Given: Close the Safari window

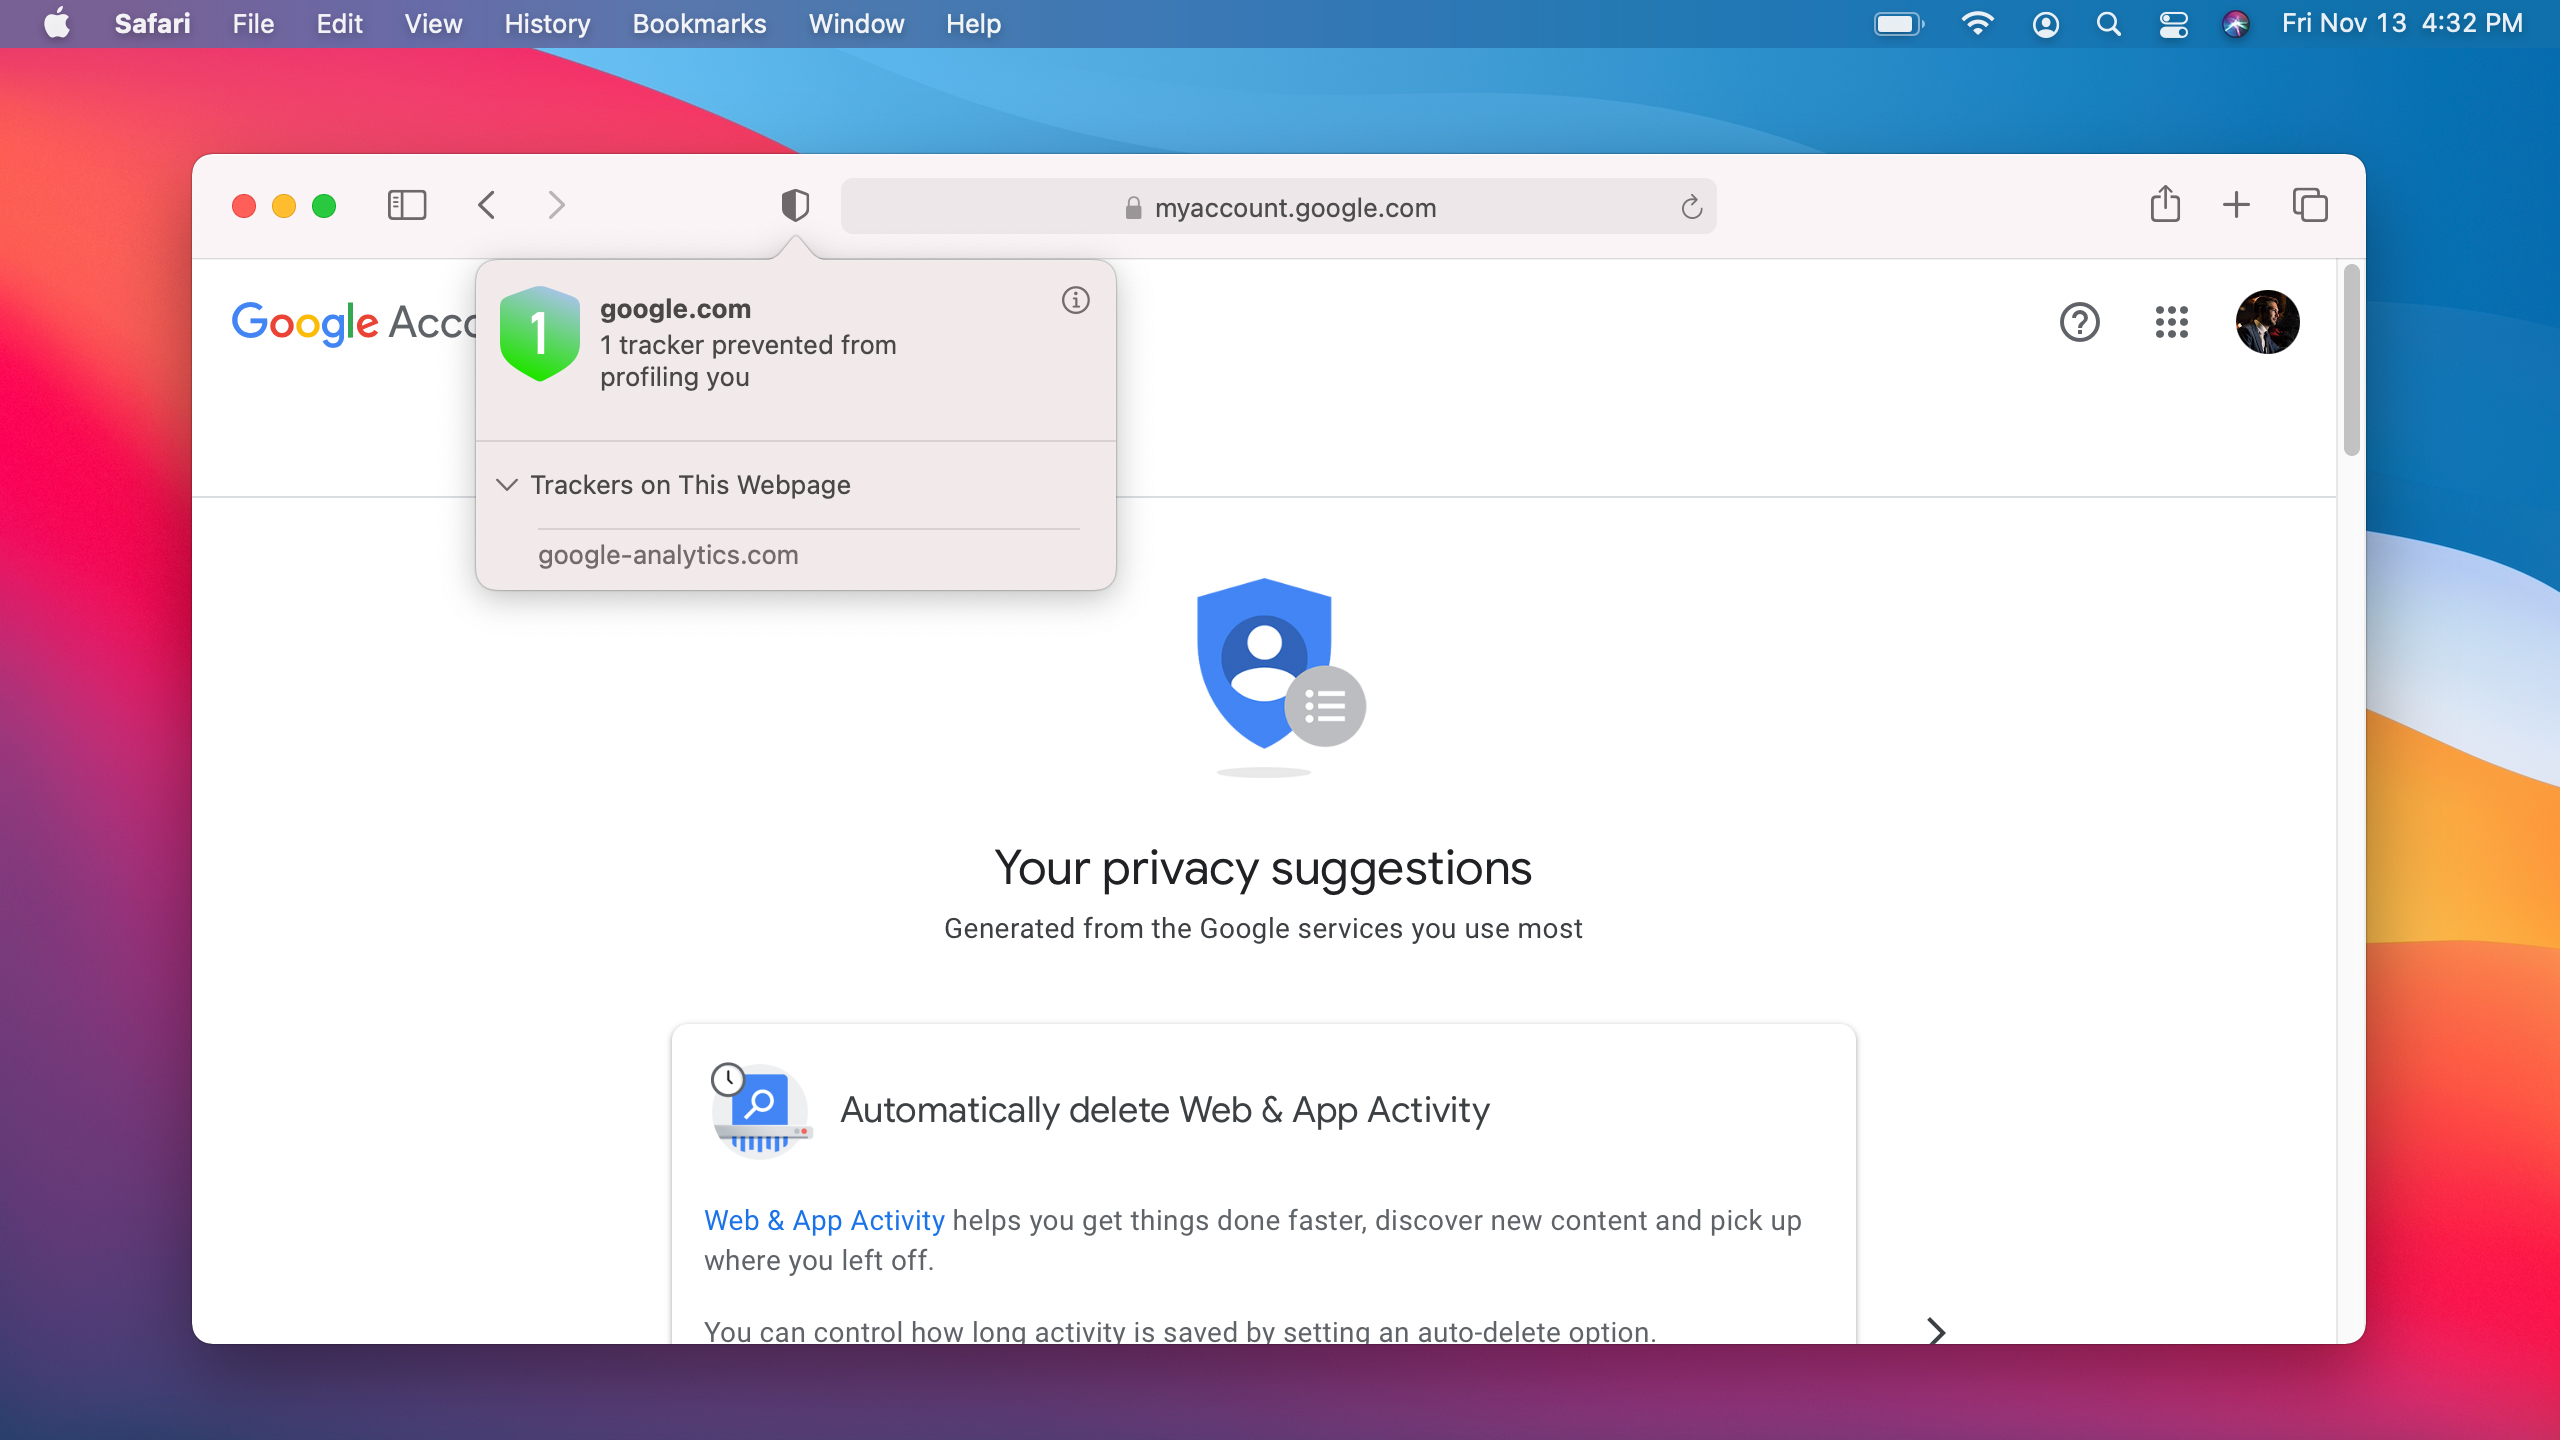Looking at the screenshot, I should point(244,206).
